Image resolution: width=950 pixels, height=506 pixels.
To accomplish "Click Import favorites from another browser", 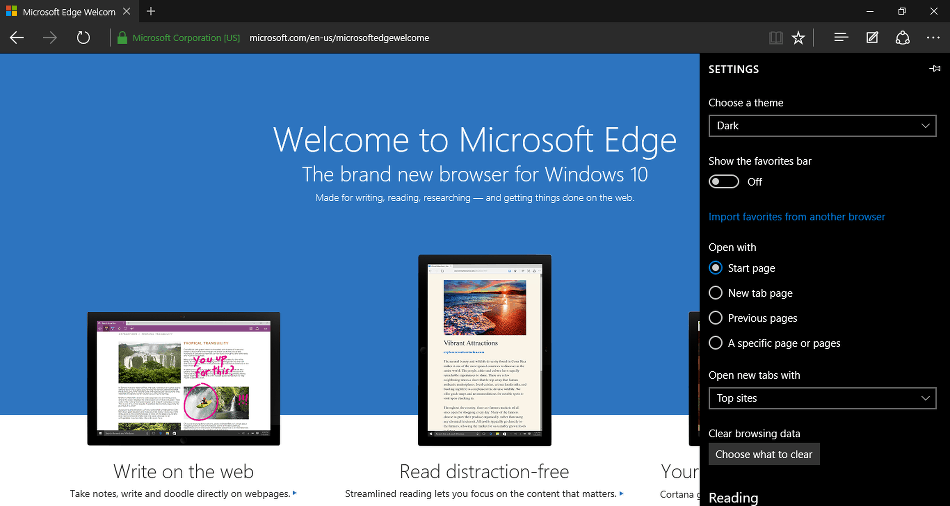I will point(797,217).
